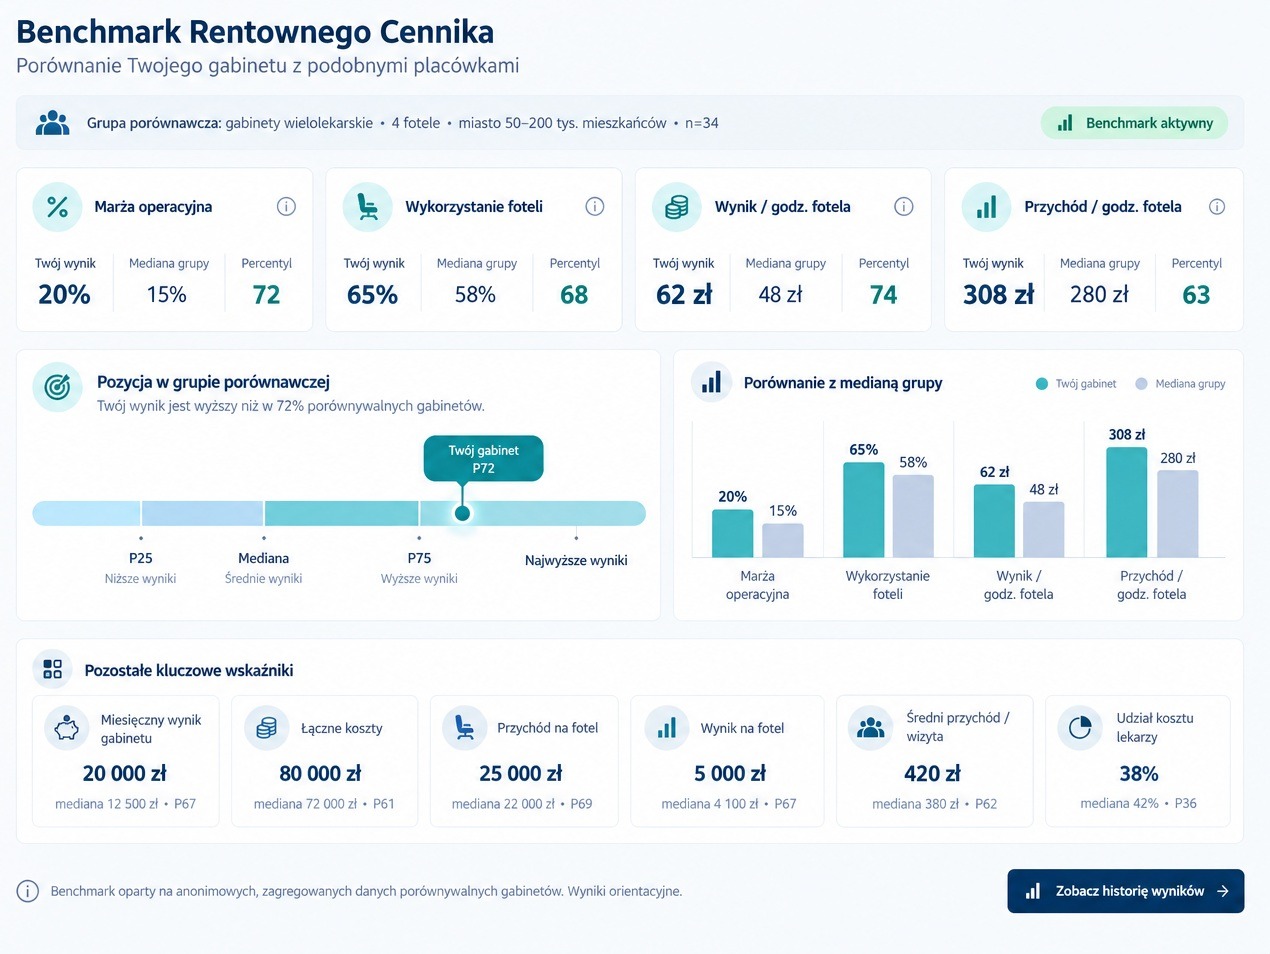Click the percent icon beside Marża operacyjna
Screen dimensions: 1270x954
tap(58, 207)
